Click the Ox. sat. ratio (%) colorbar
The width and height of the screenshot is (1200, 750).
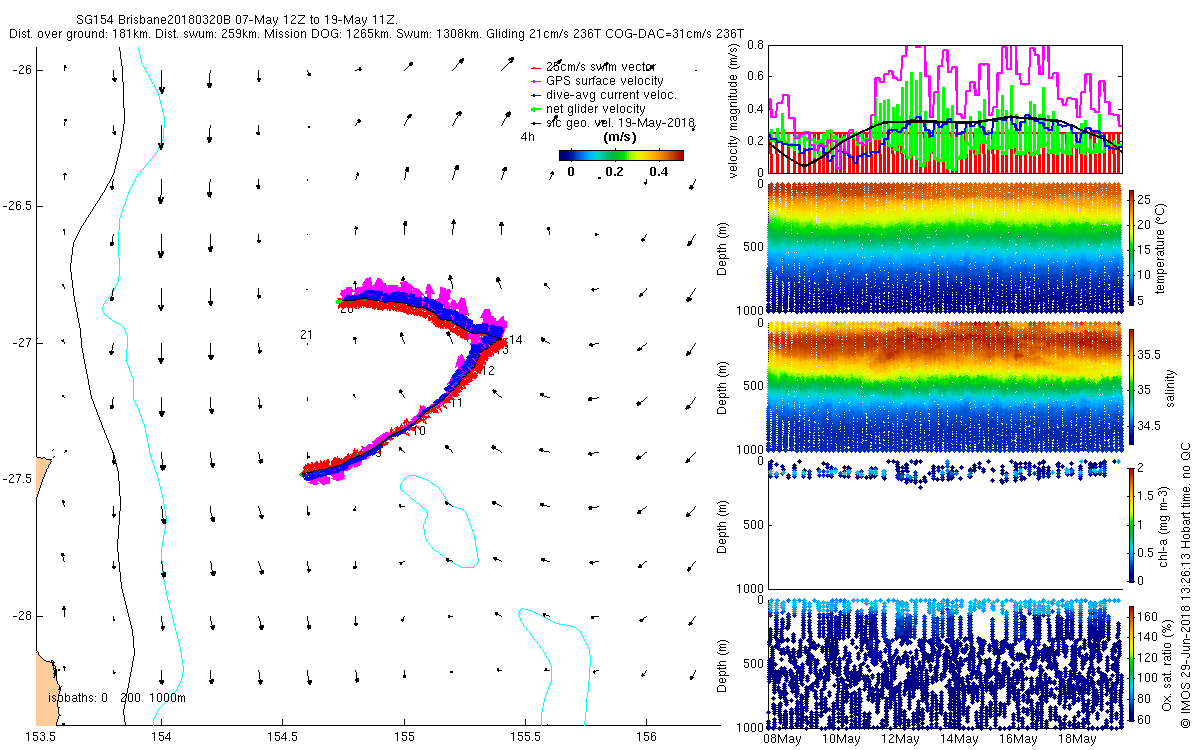(x=1133, y=662)
